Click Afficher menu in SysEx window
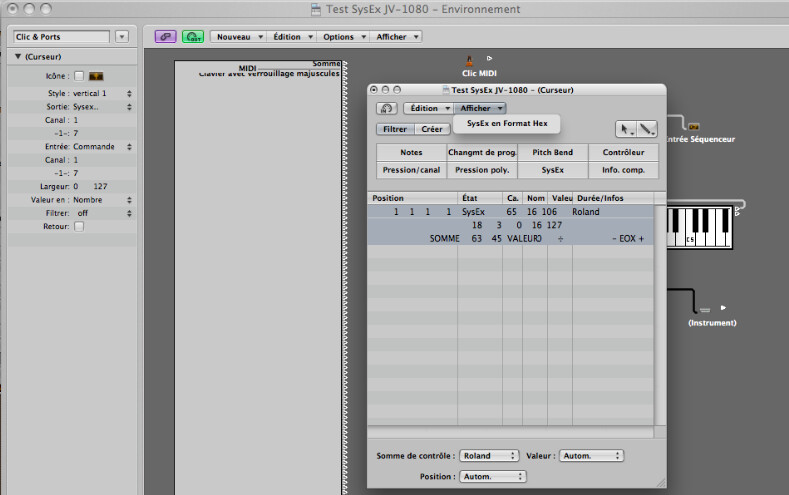The image size is (789, 495). [480, 108]
